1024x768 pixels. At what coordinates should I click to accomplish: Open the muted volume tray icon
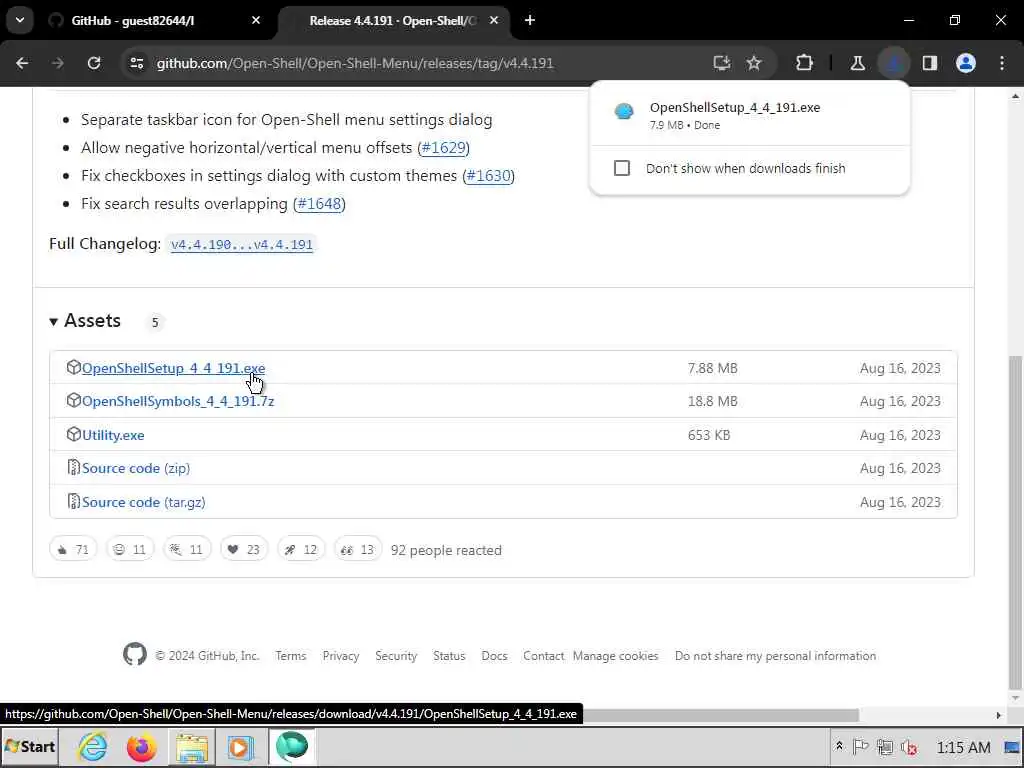pos(908,747)
